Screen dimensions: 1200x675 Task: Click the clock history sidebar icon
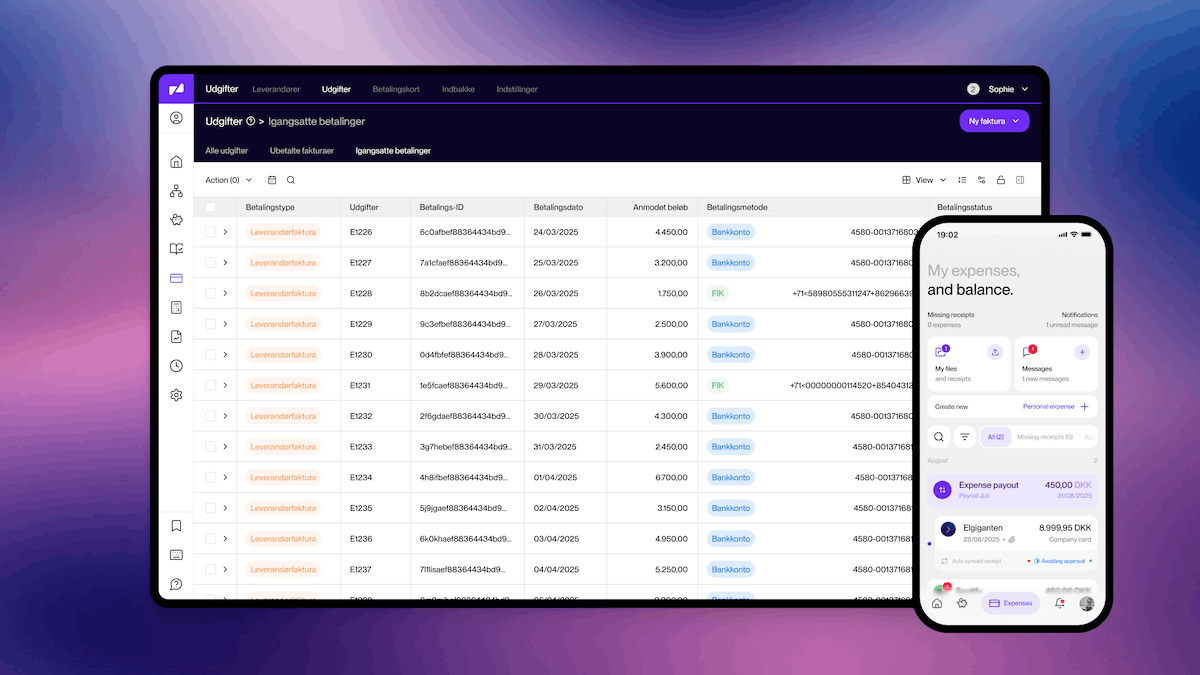[176, 366]
